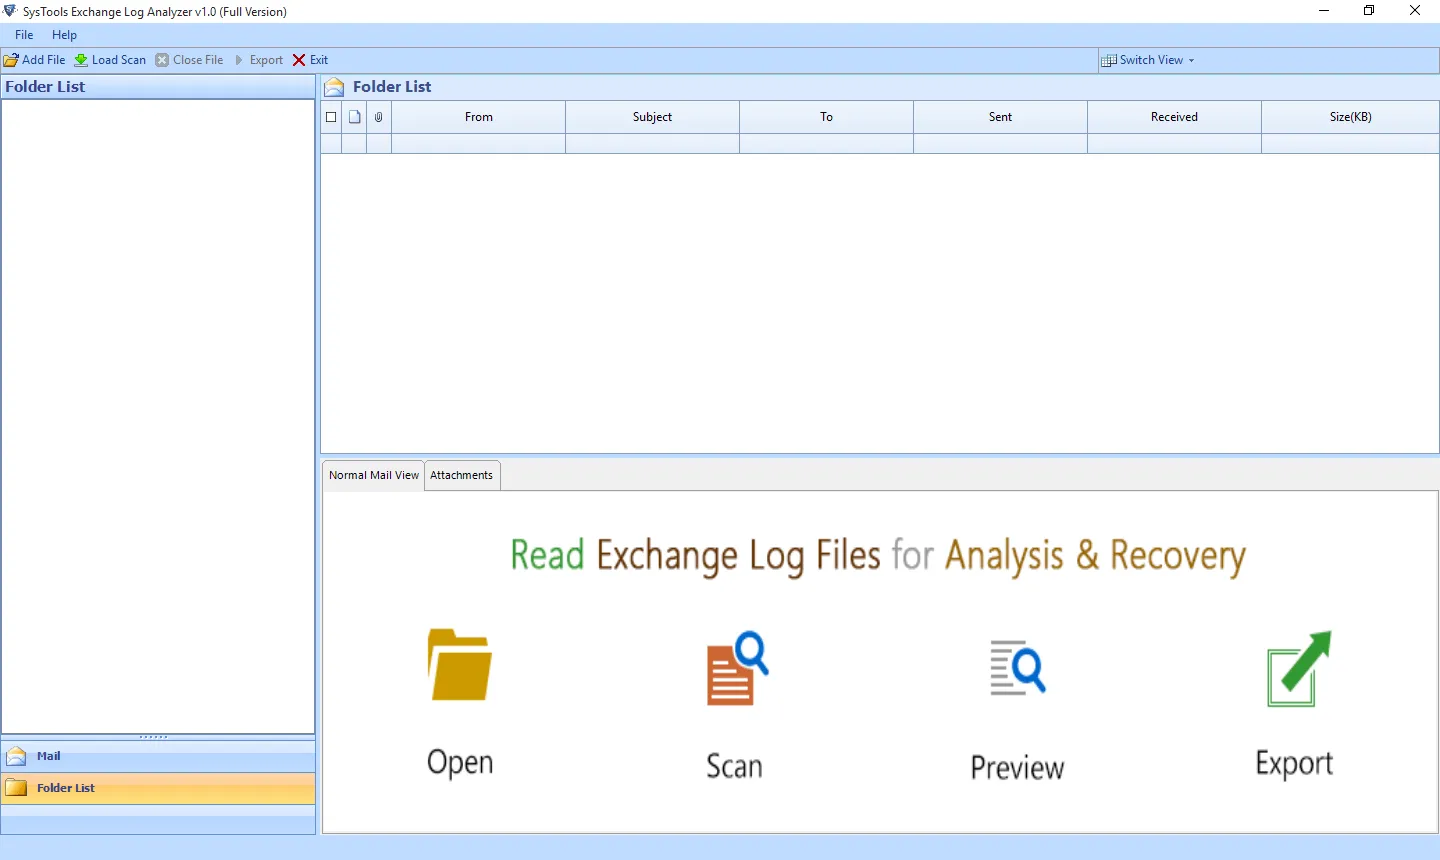The image size is (1440, 860).
Task: Open the File menu
Action: [24, 35]
